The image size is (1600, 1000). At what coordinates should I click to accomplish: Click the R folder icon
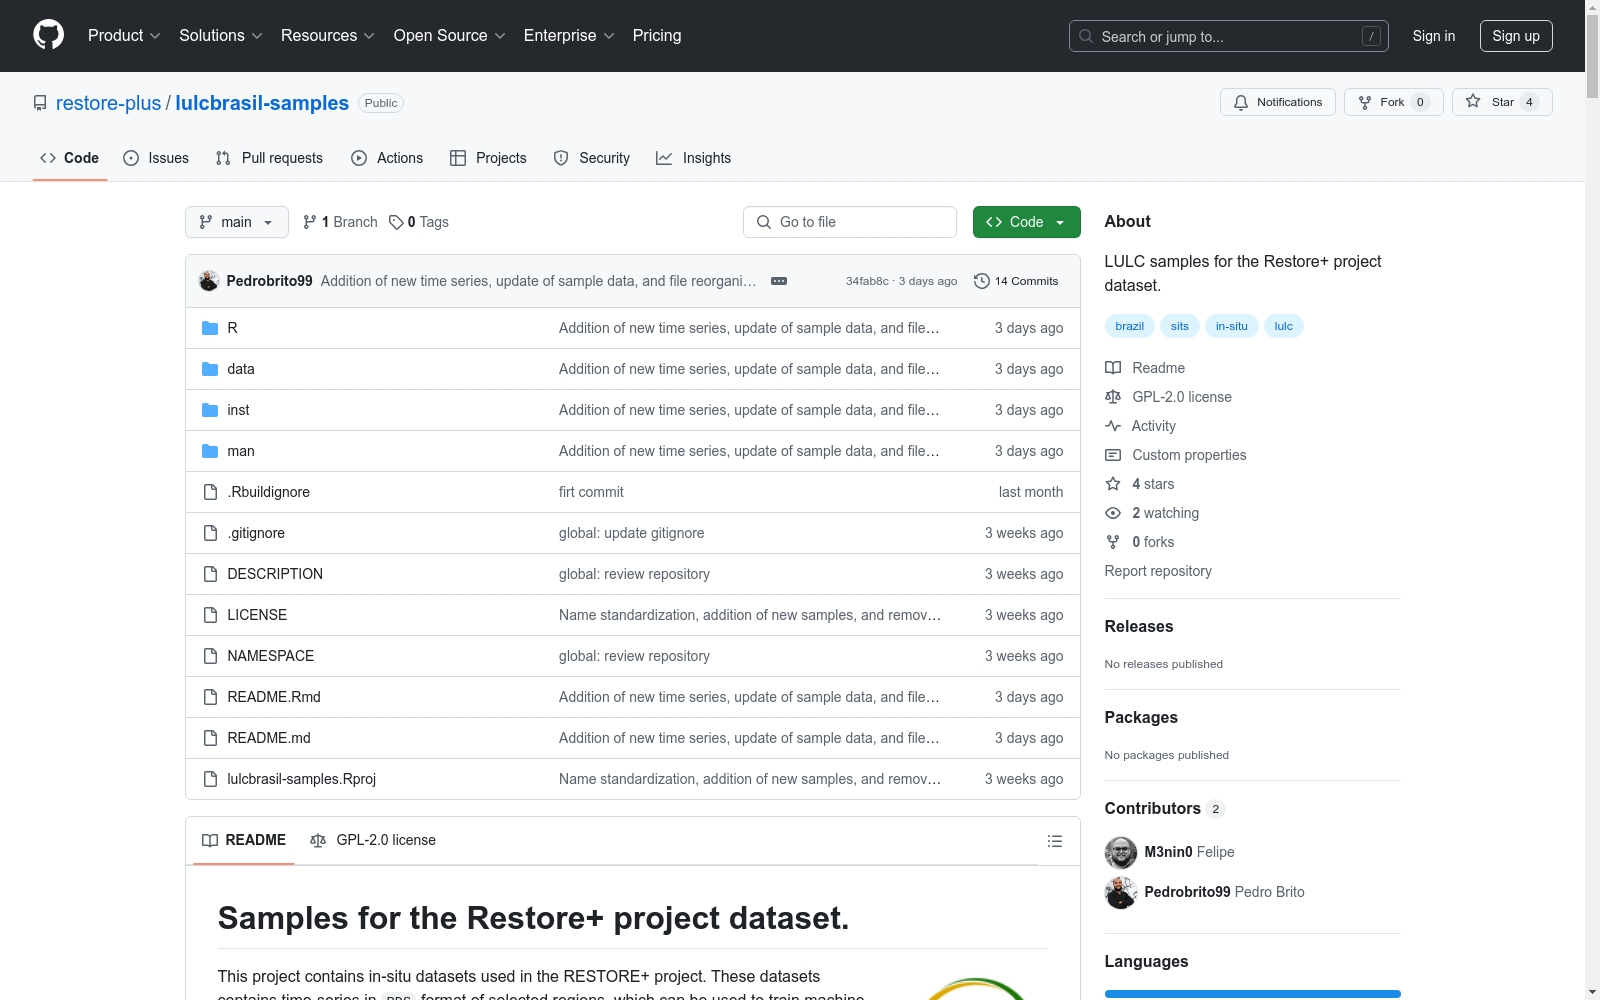pyautogui.click(x=210, y=328)
